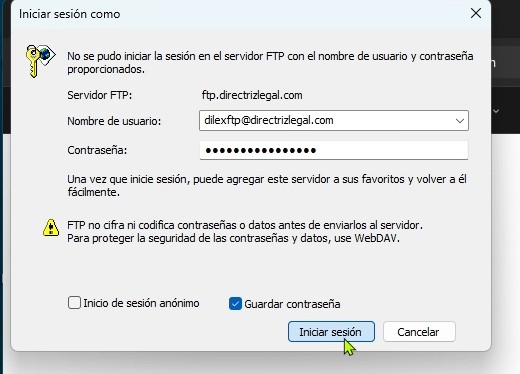Click the 'Nombre de usuario:' label
520x374 pixels.
(x=114, y=121)
